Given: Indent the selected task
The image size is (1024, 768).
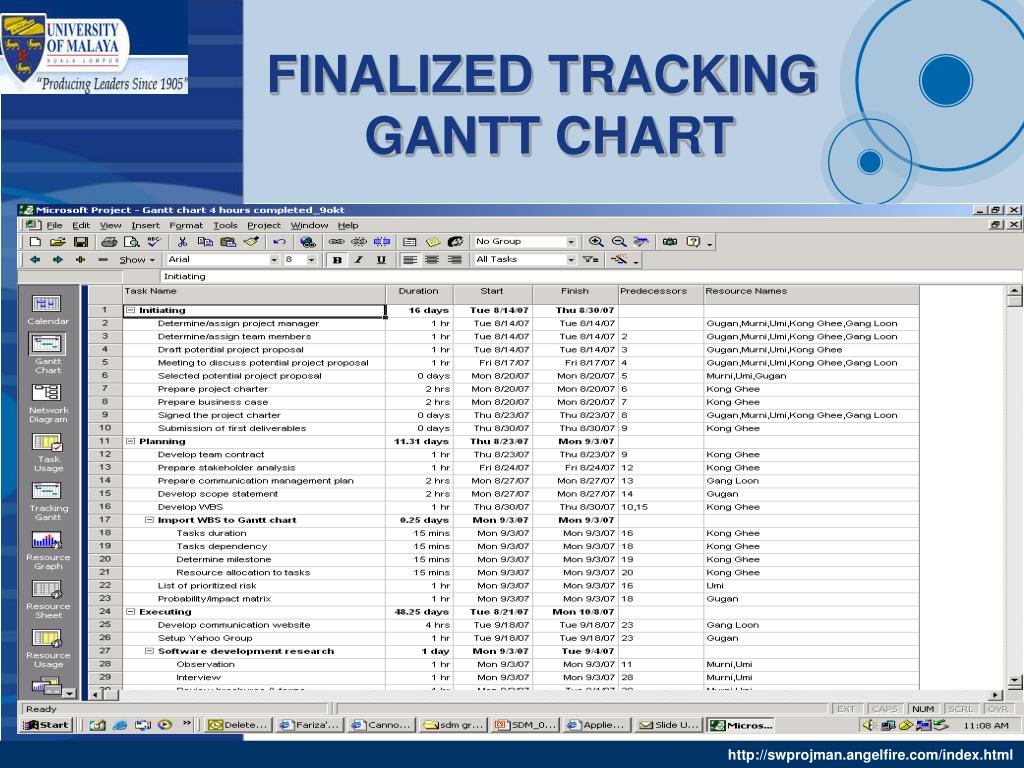Looking at the screenshot, I should [57, 260].
